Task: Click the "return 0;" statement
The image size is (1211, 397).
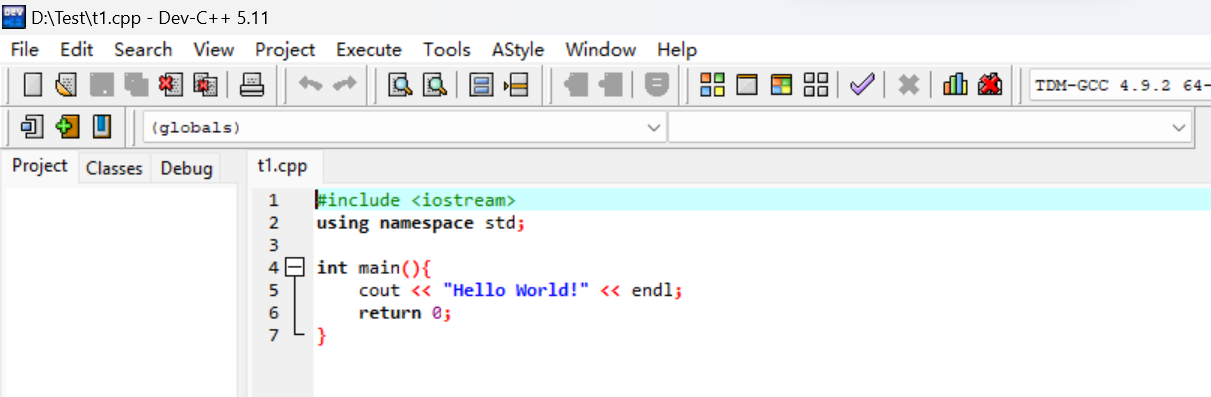Action: click(406, 313)
